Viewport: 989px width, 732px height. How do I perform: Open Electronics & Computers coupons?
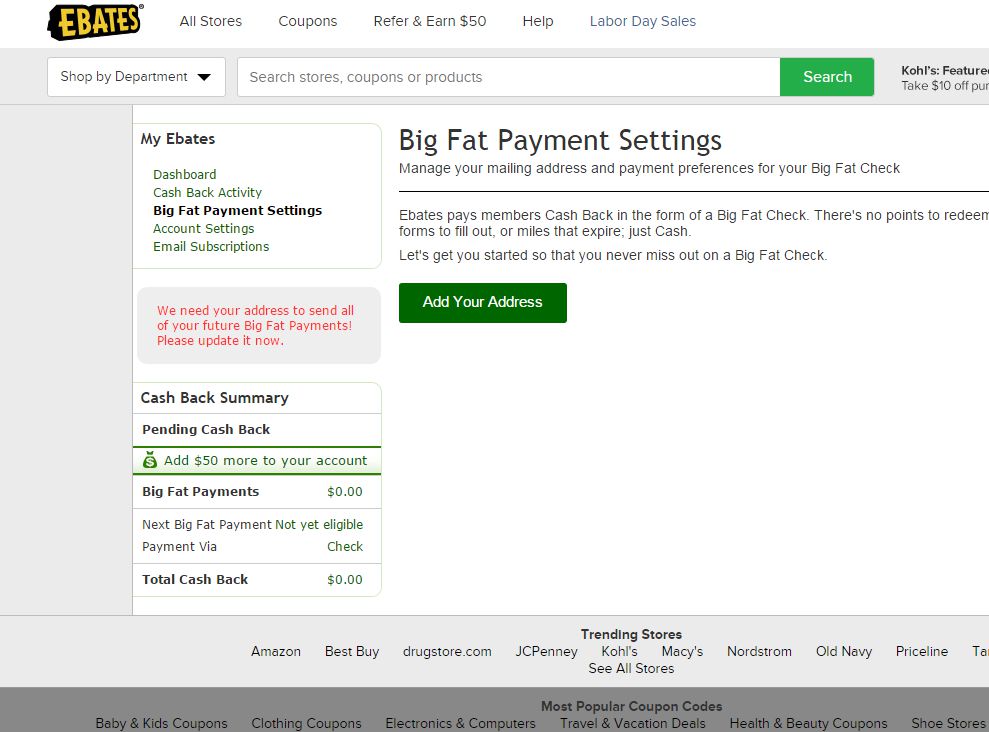(x=460, y=723)
